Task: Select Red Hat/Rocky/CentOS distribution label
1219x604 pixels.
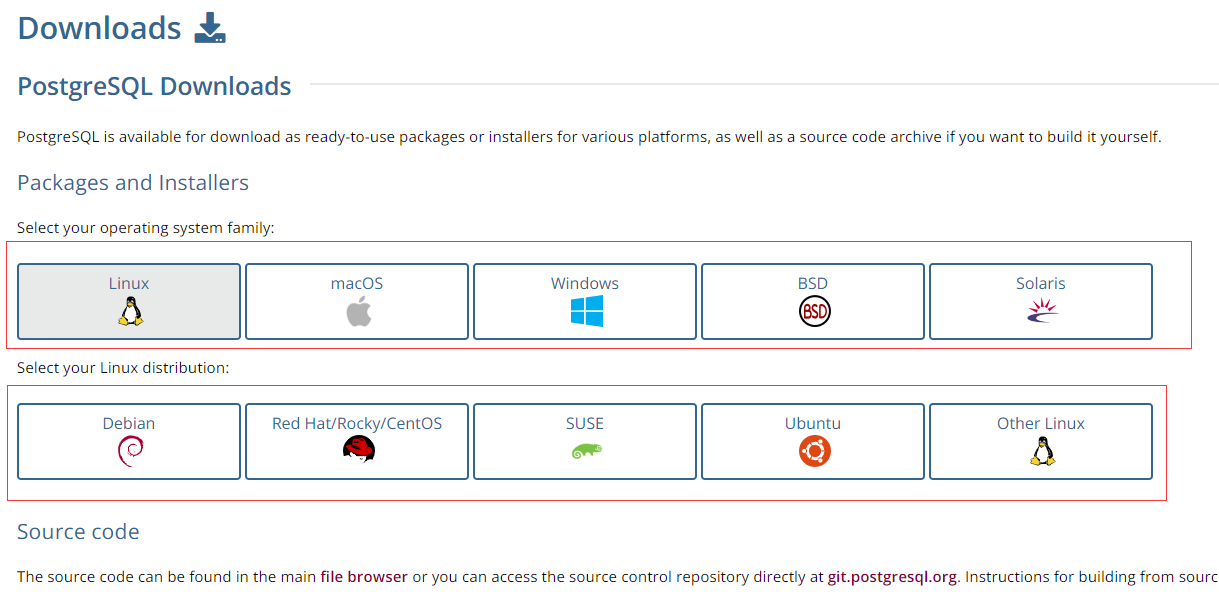Action: click(x=357, y=424)
